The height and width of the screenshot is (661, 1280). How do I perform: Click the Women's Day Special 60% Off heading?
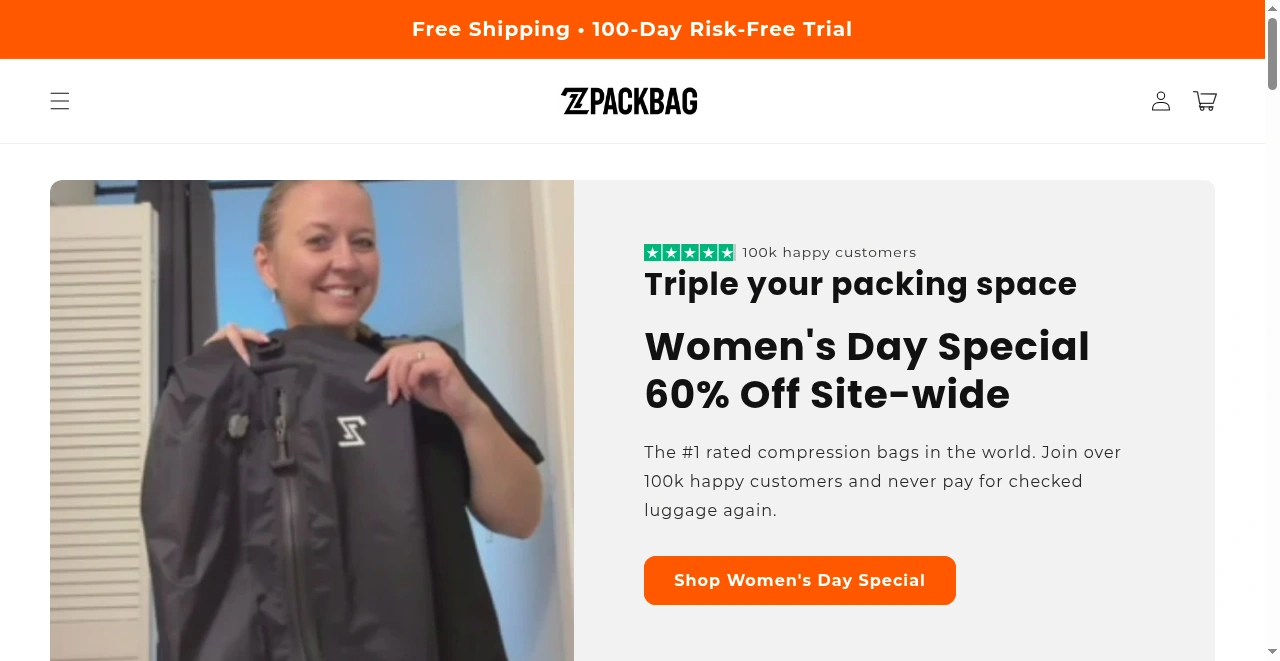coord(867,370)
